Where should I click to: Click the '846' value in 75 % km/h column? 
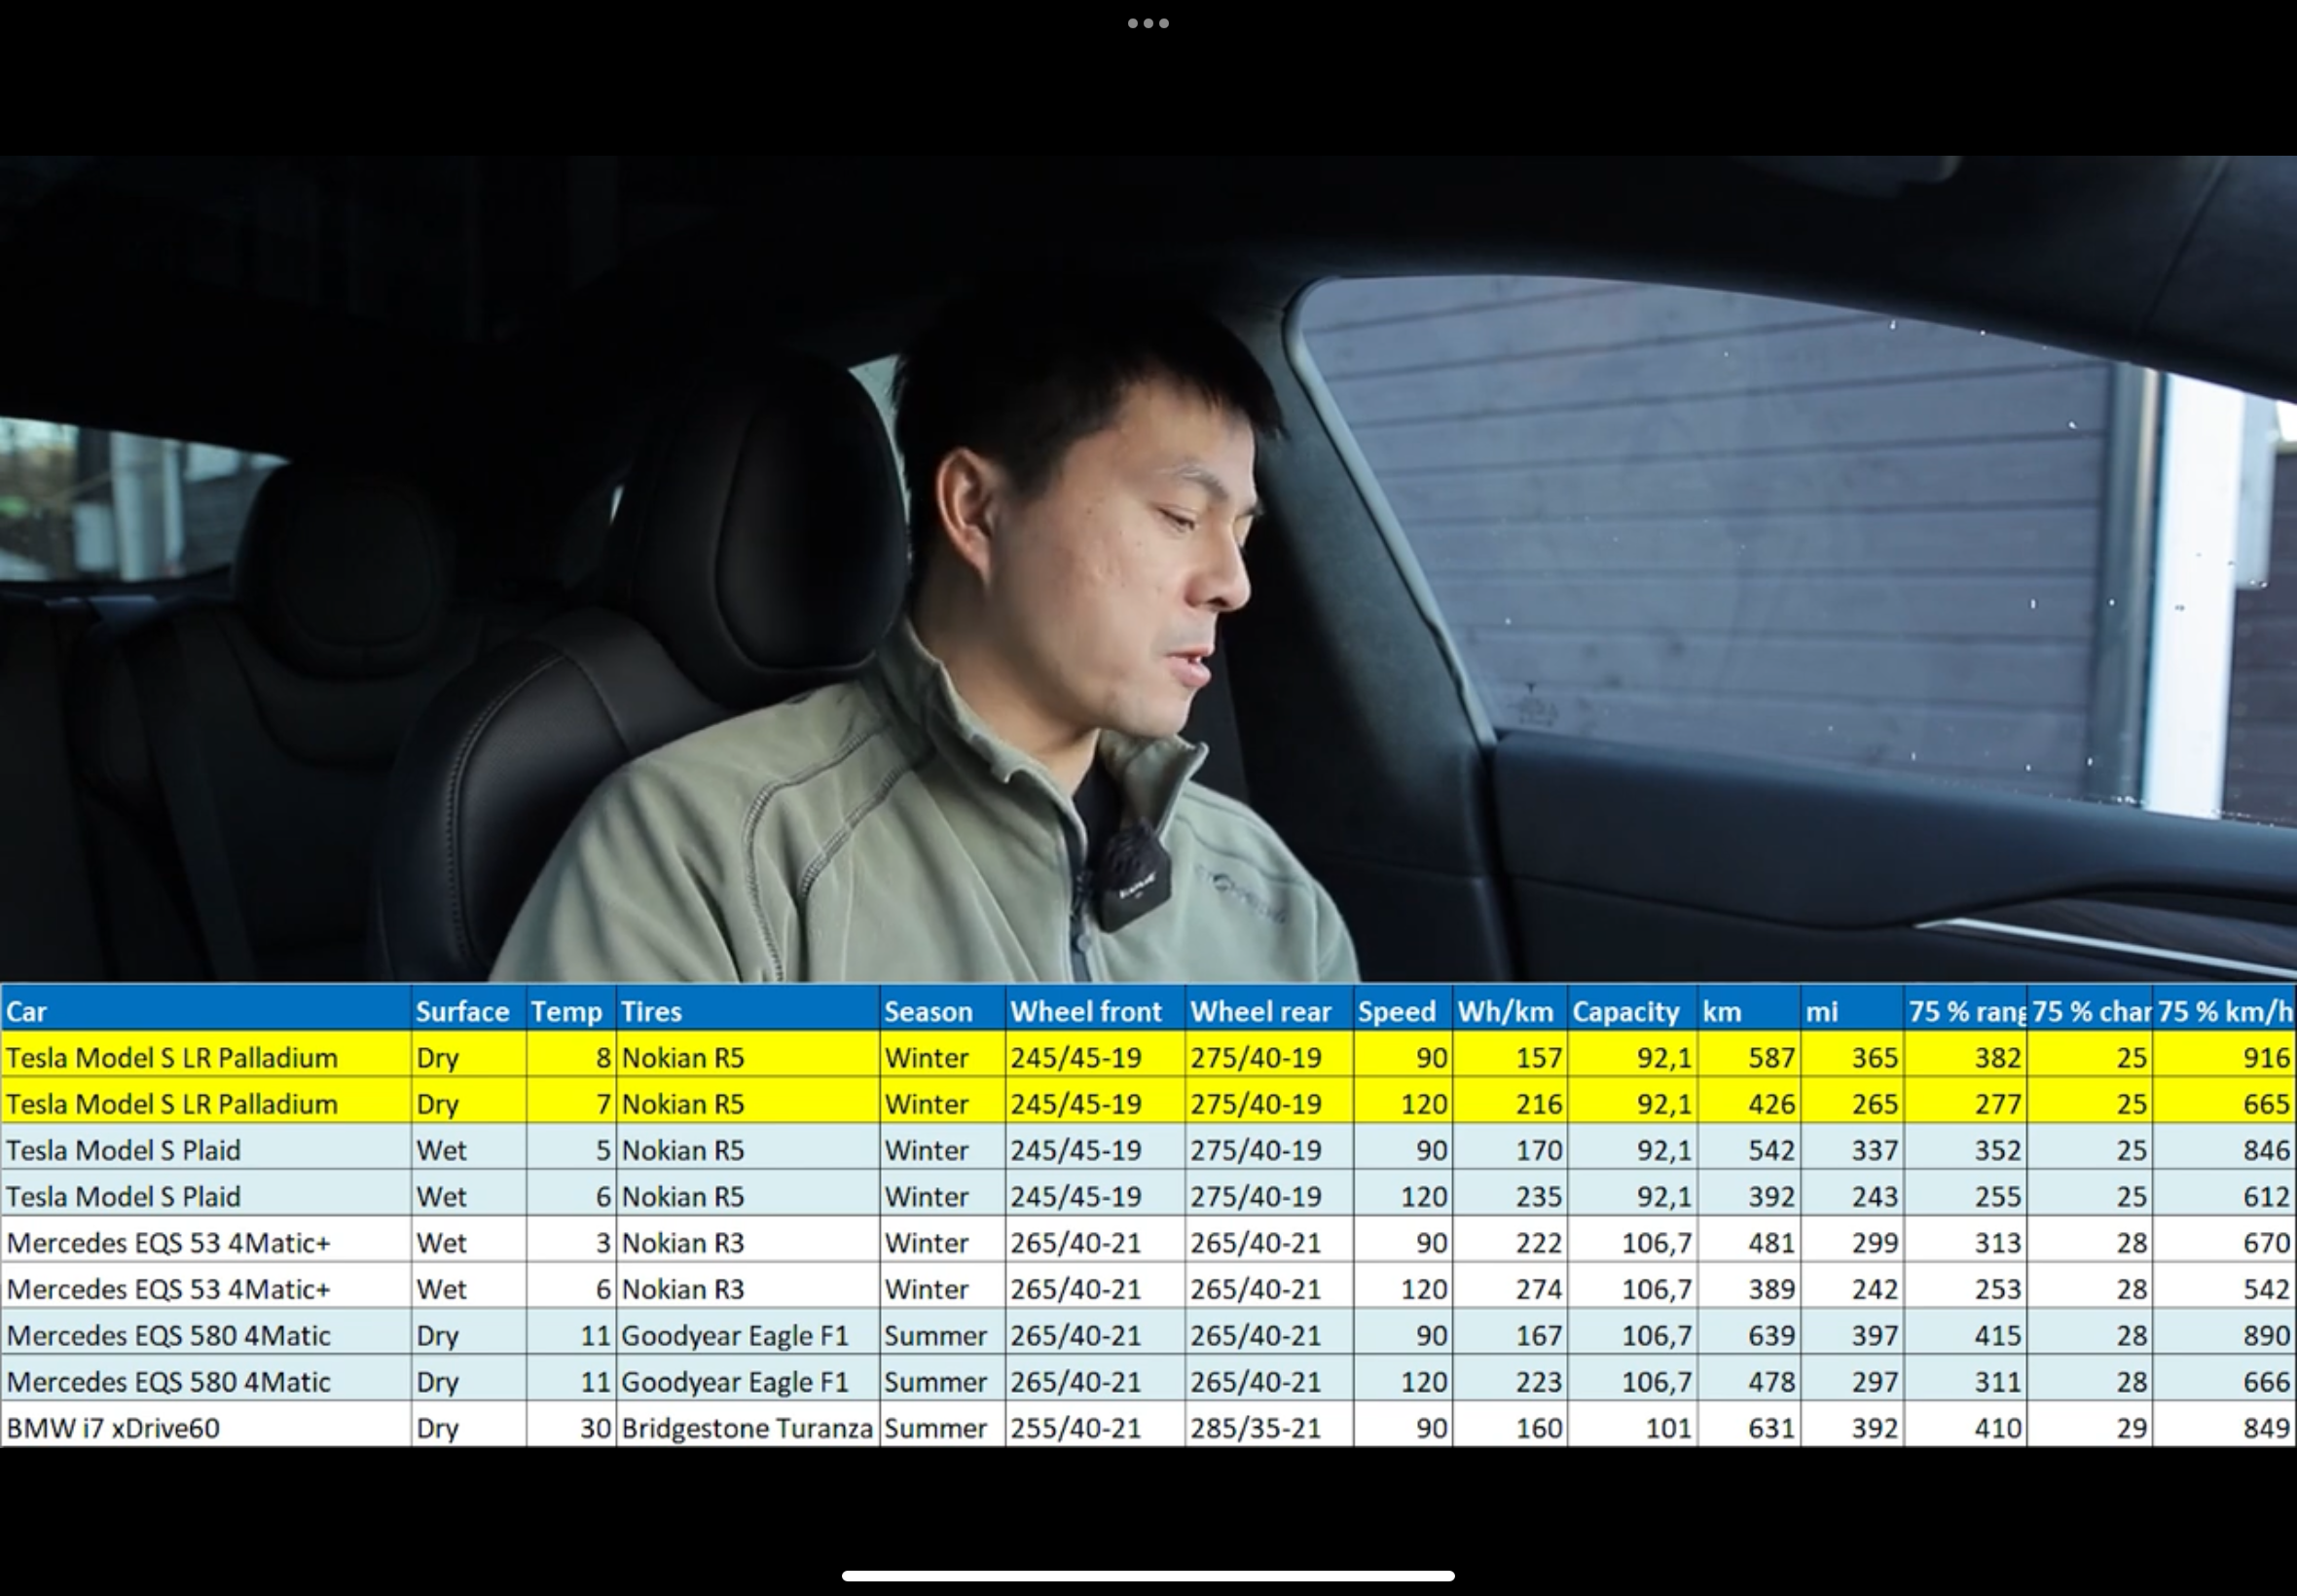pos(2224,1148)
